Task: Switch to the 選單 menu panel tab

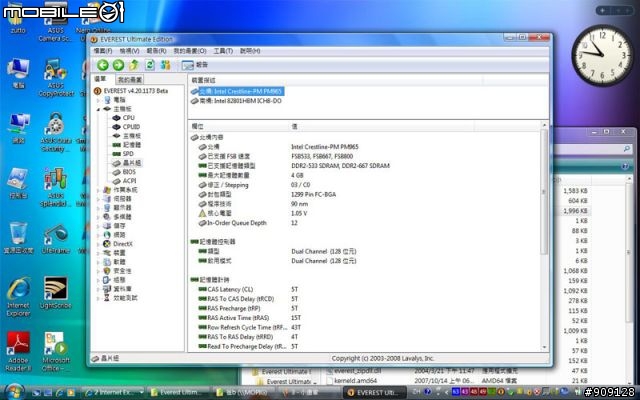Action: coord(100,79)
